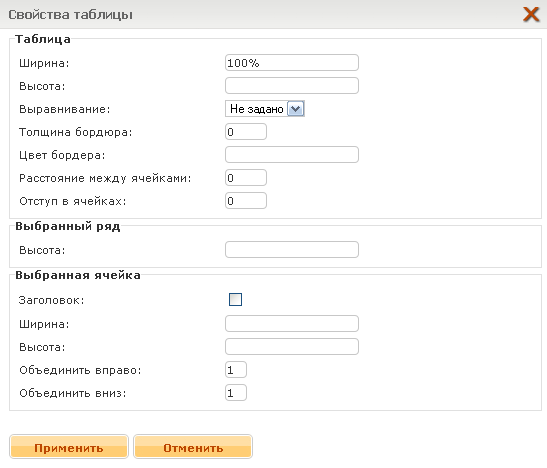Click the Толщина бордюра field
547x468 pixels.
point(246,132)
